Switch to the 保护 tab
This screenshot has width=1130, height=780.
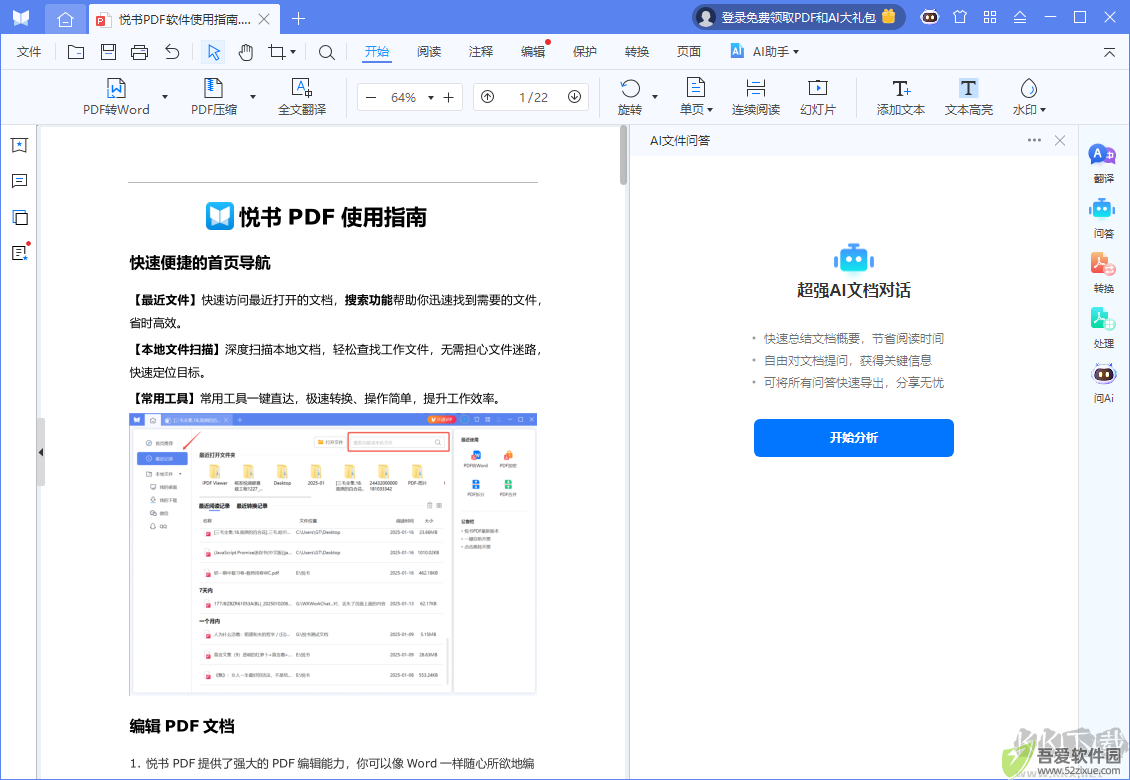(x=584, y=52)
